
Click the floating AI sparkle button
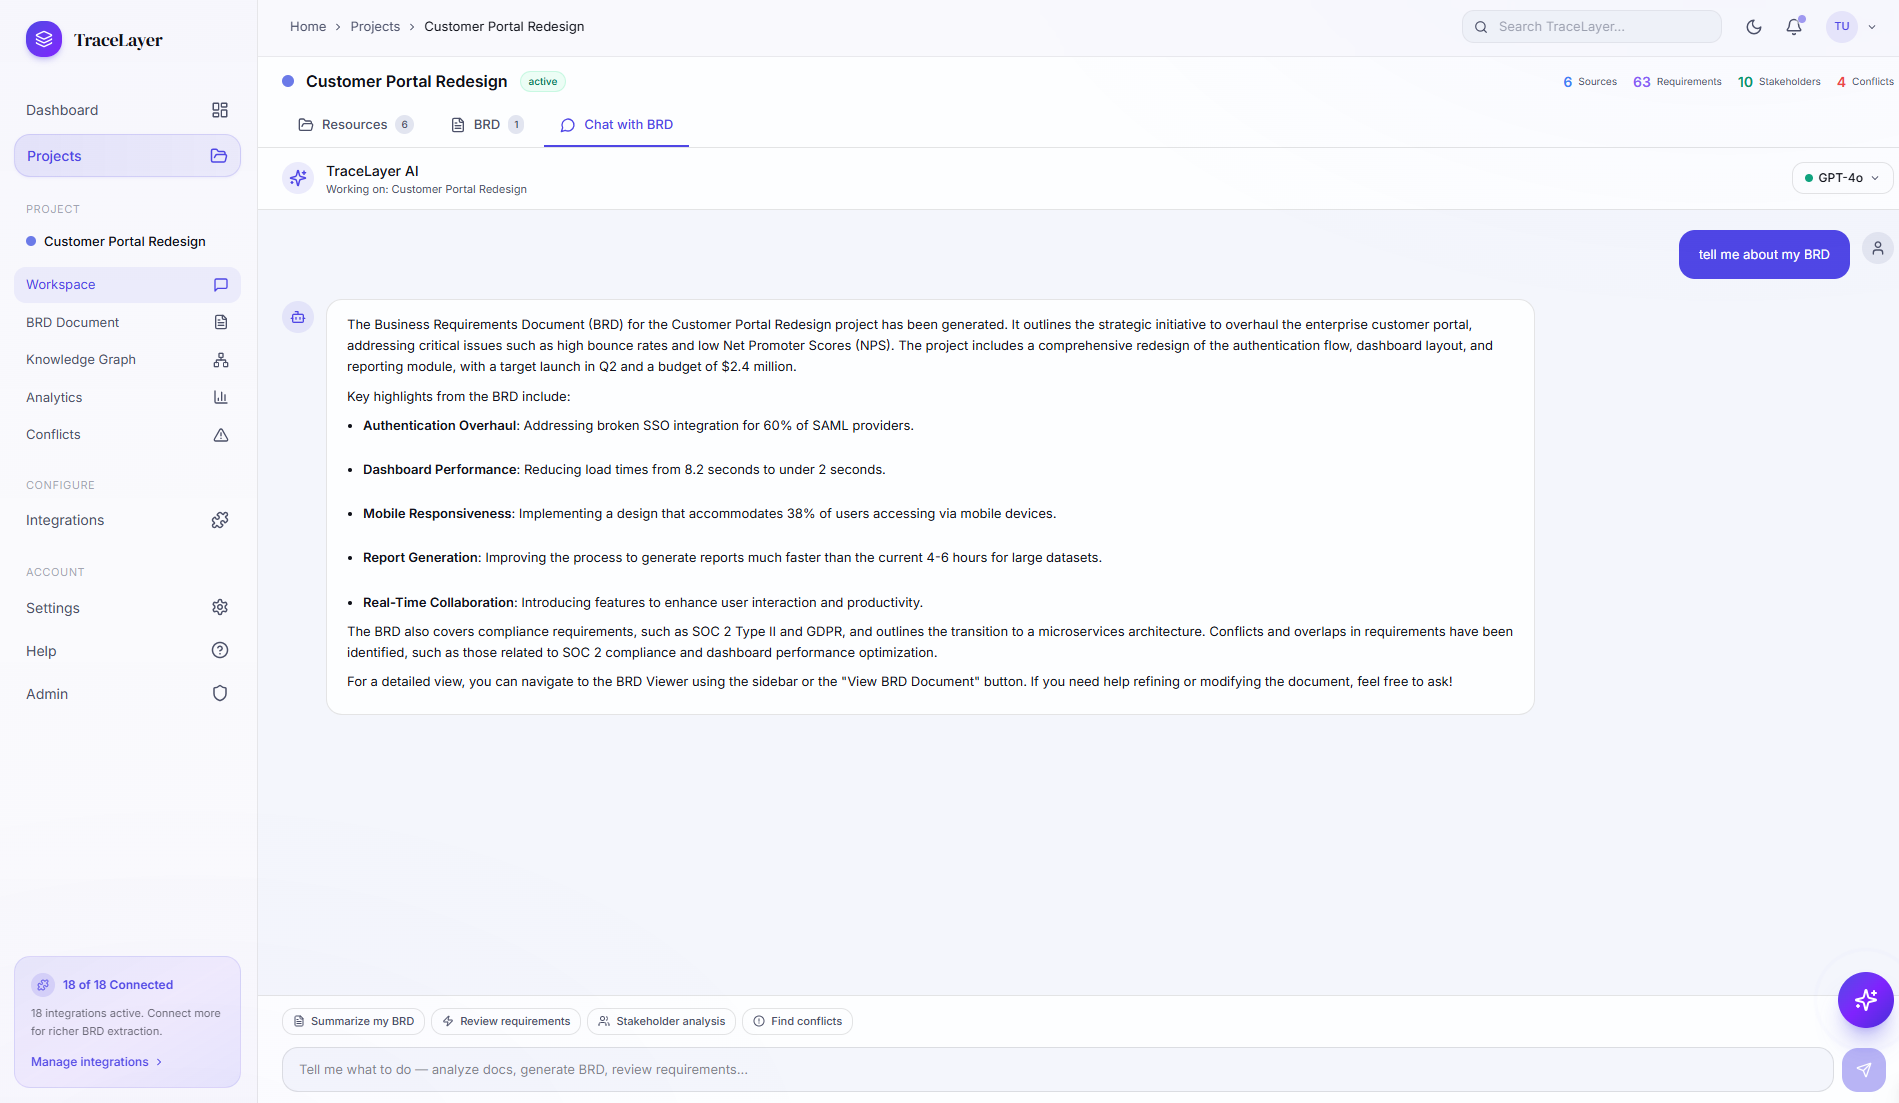click(1865, 1000)
